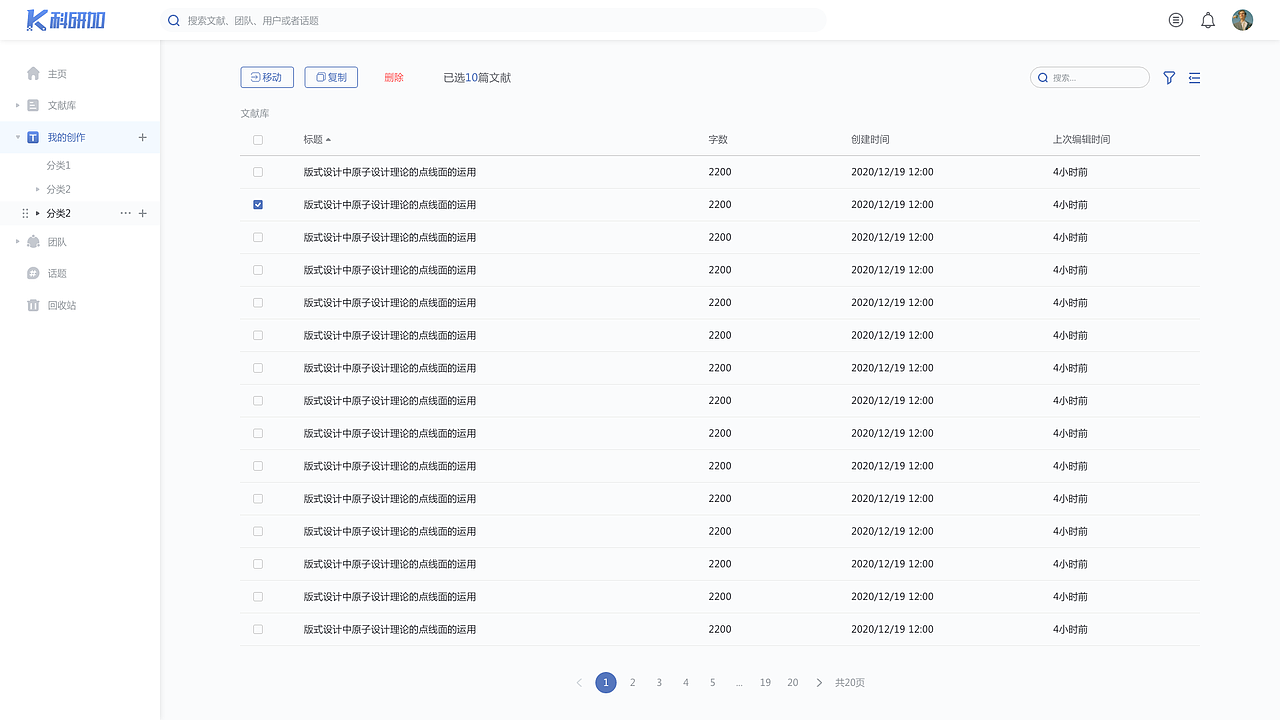Viewport: 1280px width, 720px height.
Task: Click the 主页 home icon
Action: tap(33, 73)
